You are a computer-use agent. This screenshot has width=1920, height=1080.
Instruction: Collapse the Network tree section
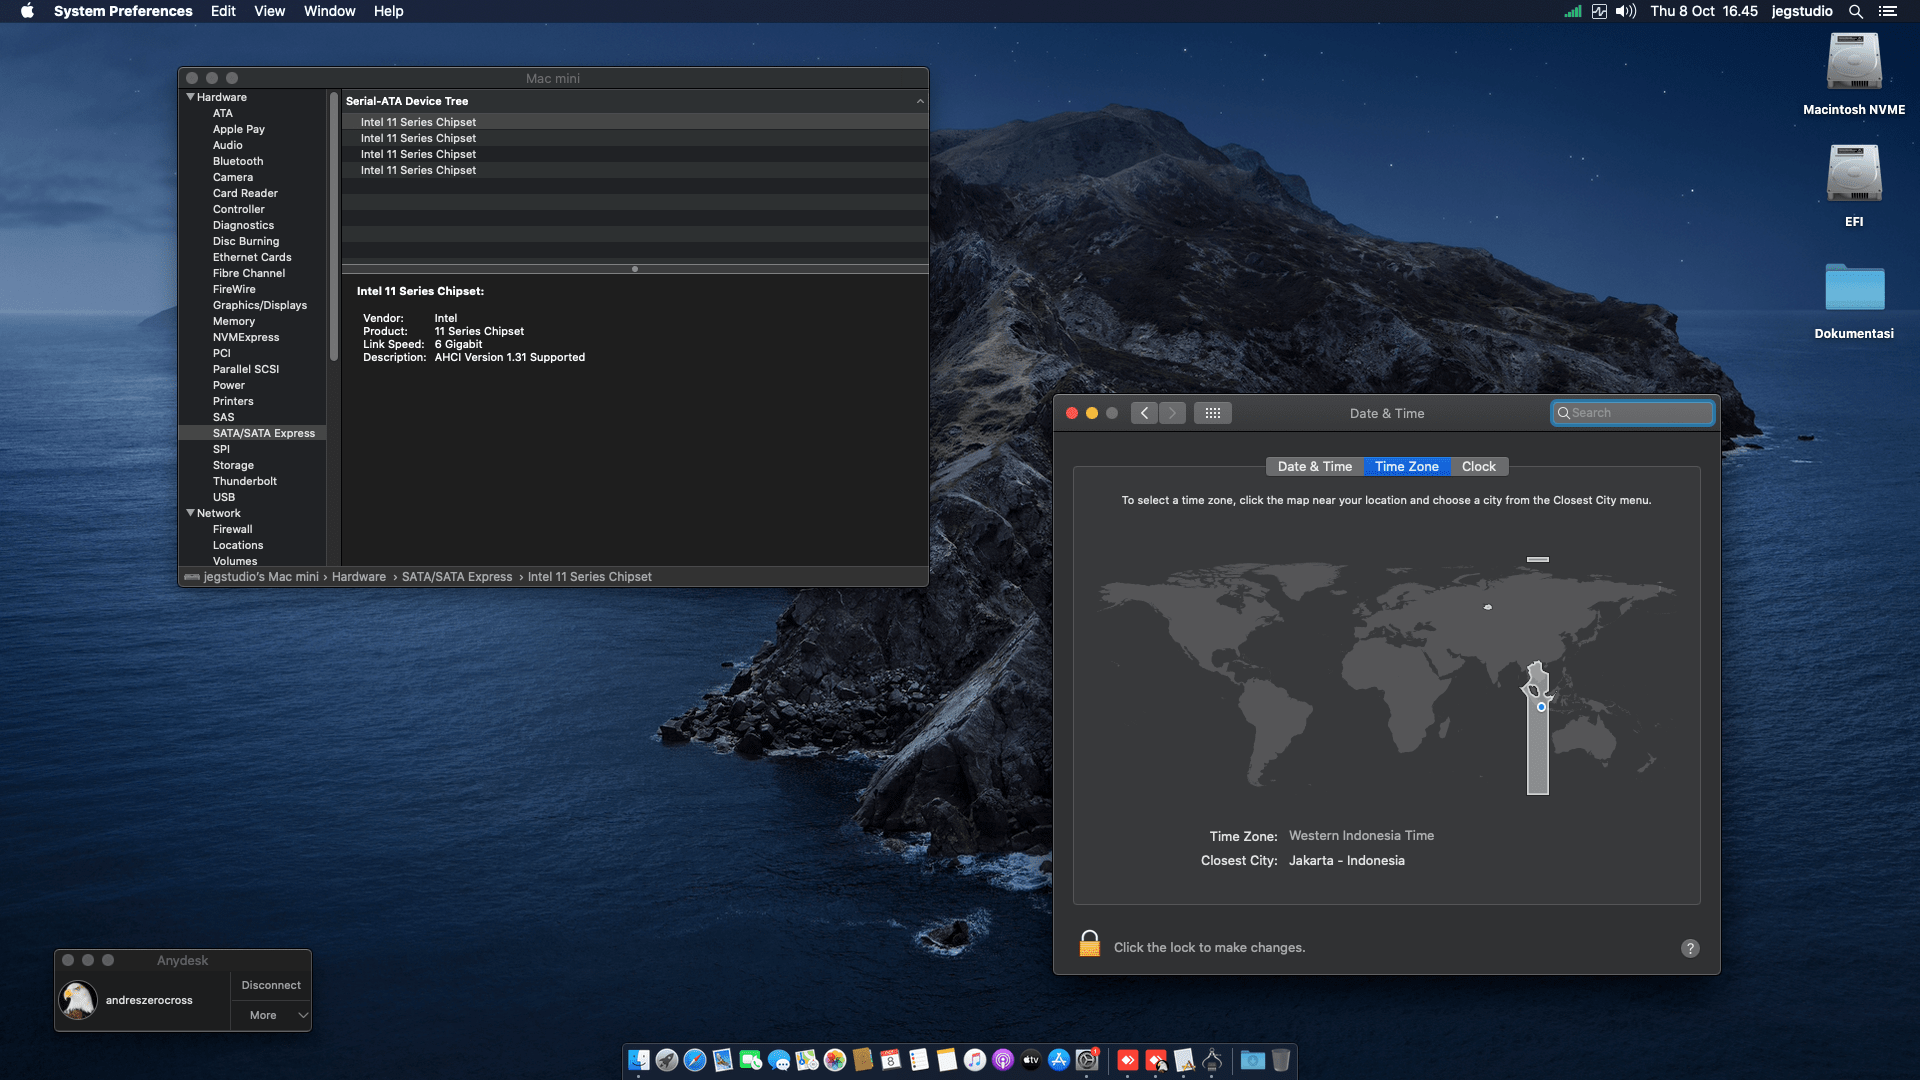190,513
